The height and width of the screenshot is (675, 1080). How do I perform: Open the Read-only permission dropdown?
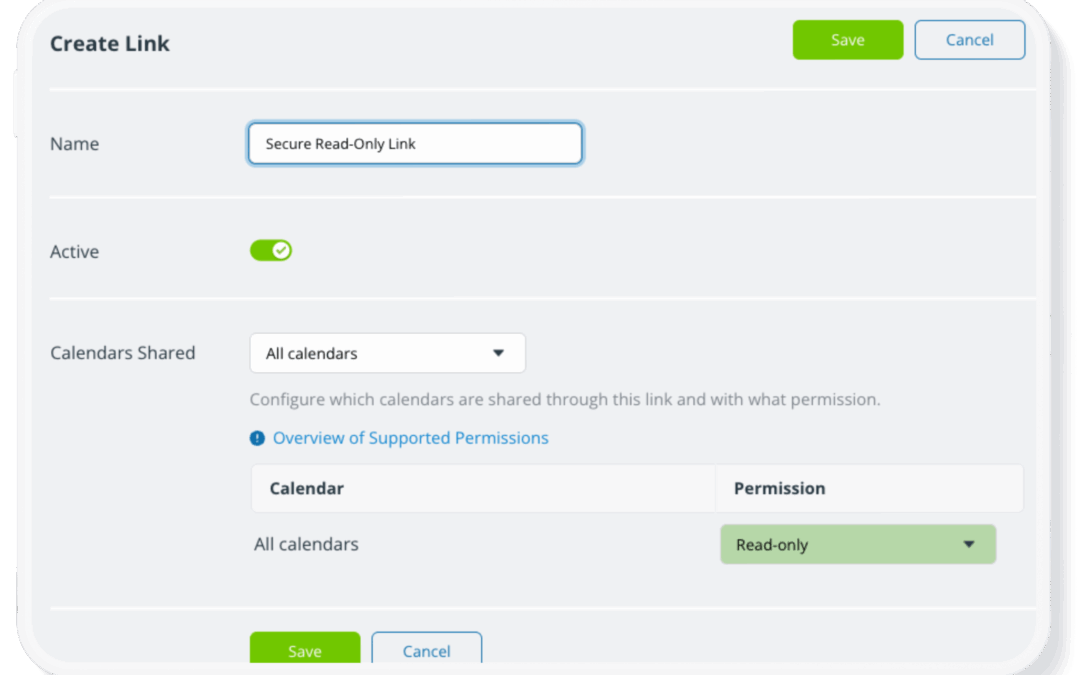(857, 544)
